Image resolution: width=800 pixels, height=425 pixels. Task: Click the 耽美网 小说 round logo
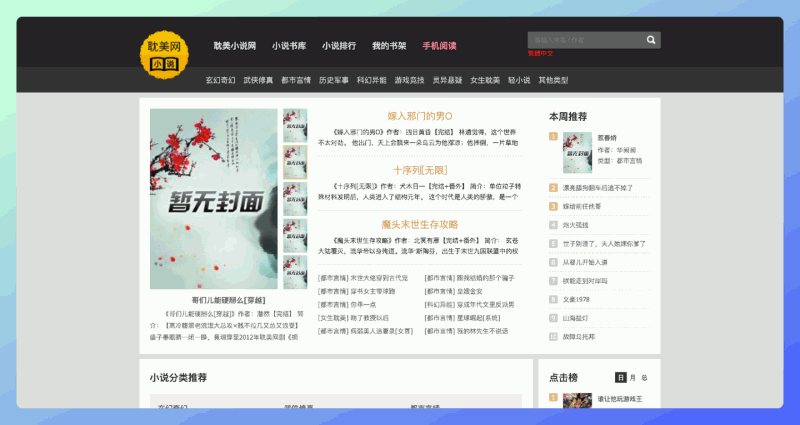pos(164,55)
